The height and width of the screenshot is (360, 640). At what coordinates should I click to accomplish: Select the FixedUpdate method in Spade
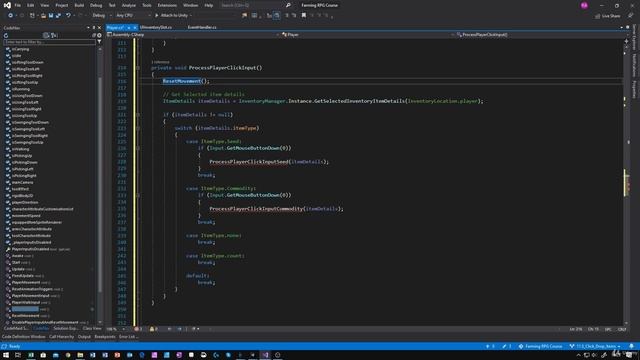click(22, 276)
